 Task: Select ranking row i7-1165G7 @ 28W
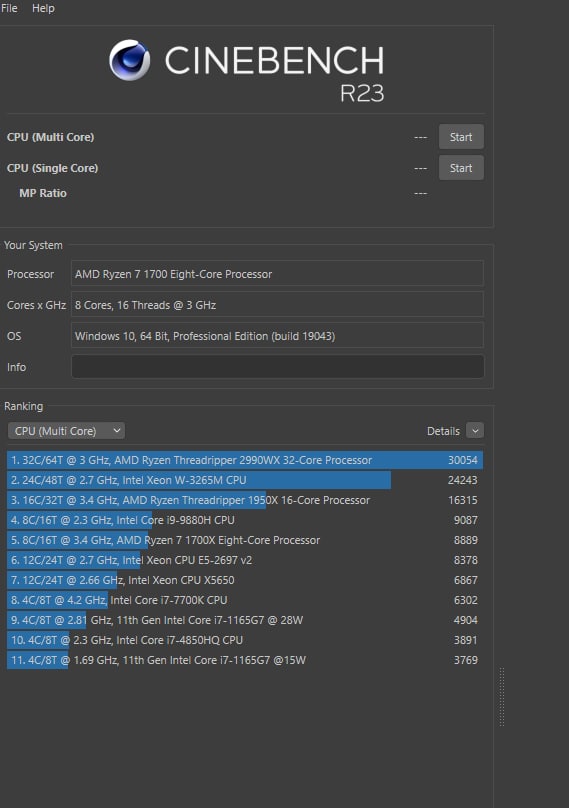click(x=245, y=620)
